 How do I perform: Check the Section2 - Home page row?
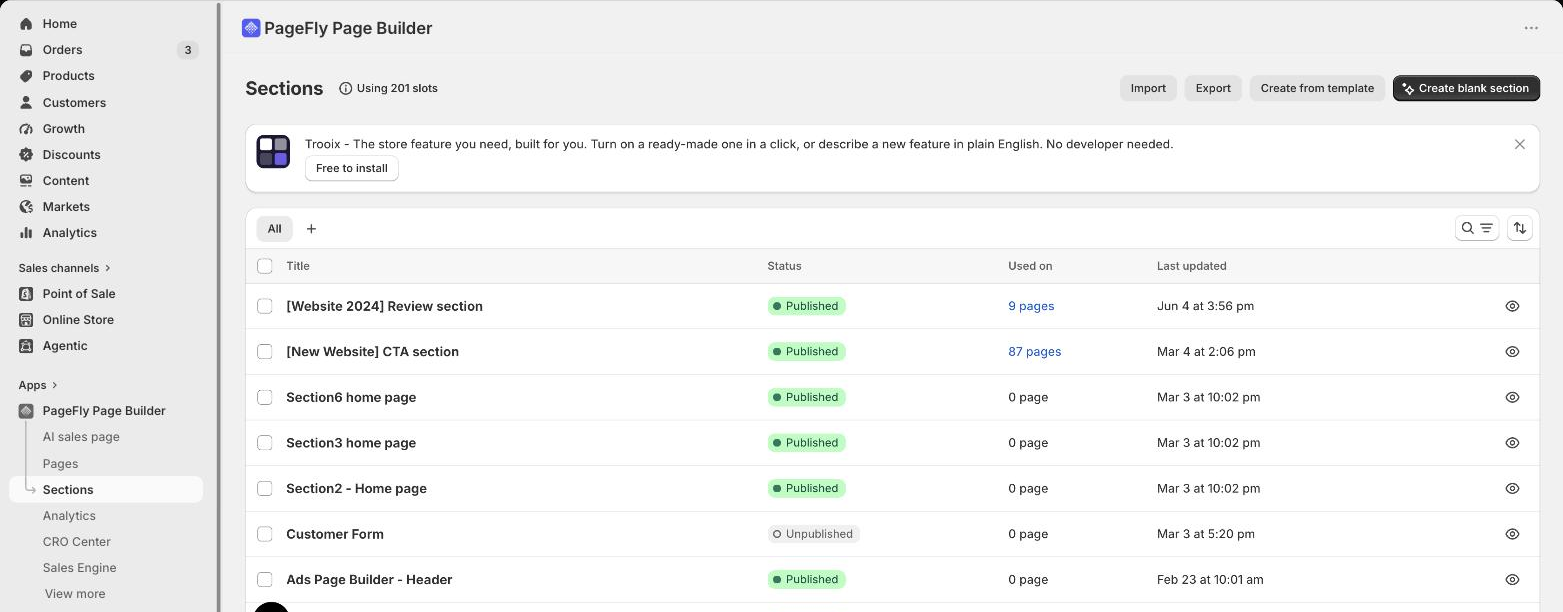[x=265, y=489]
